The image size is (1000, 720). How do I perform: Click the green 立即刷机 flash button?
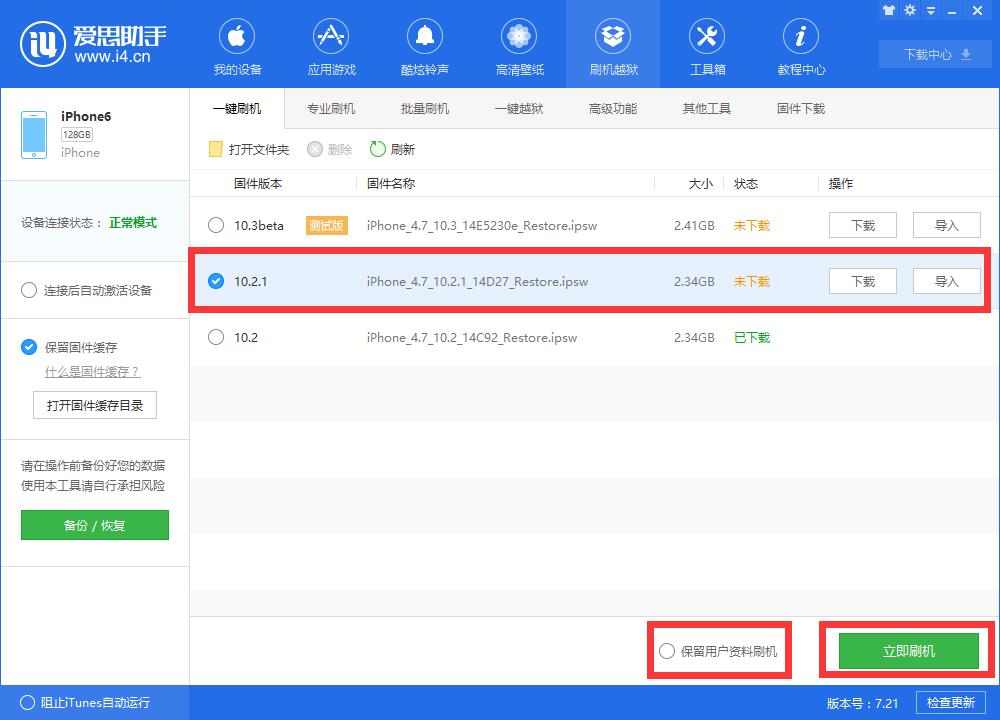click(x=904, y=650)
